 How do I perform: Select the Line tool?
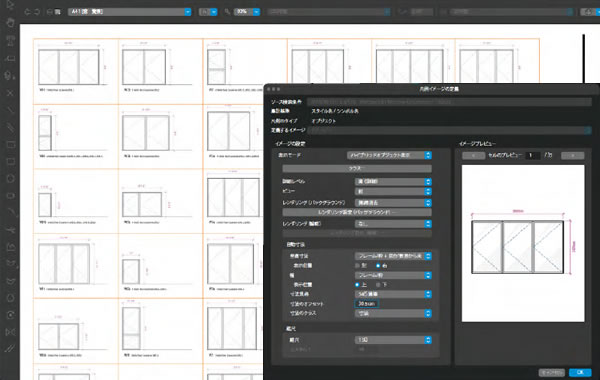click(x=10, y=110)
